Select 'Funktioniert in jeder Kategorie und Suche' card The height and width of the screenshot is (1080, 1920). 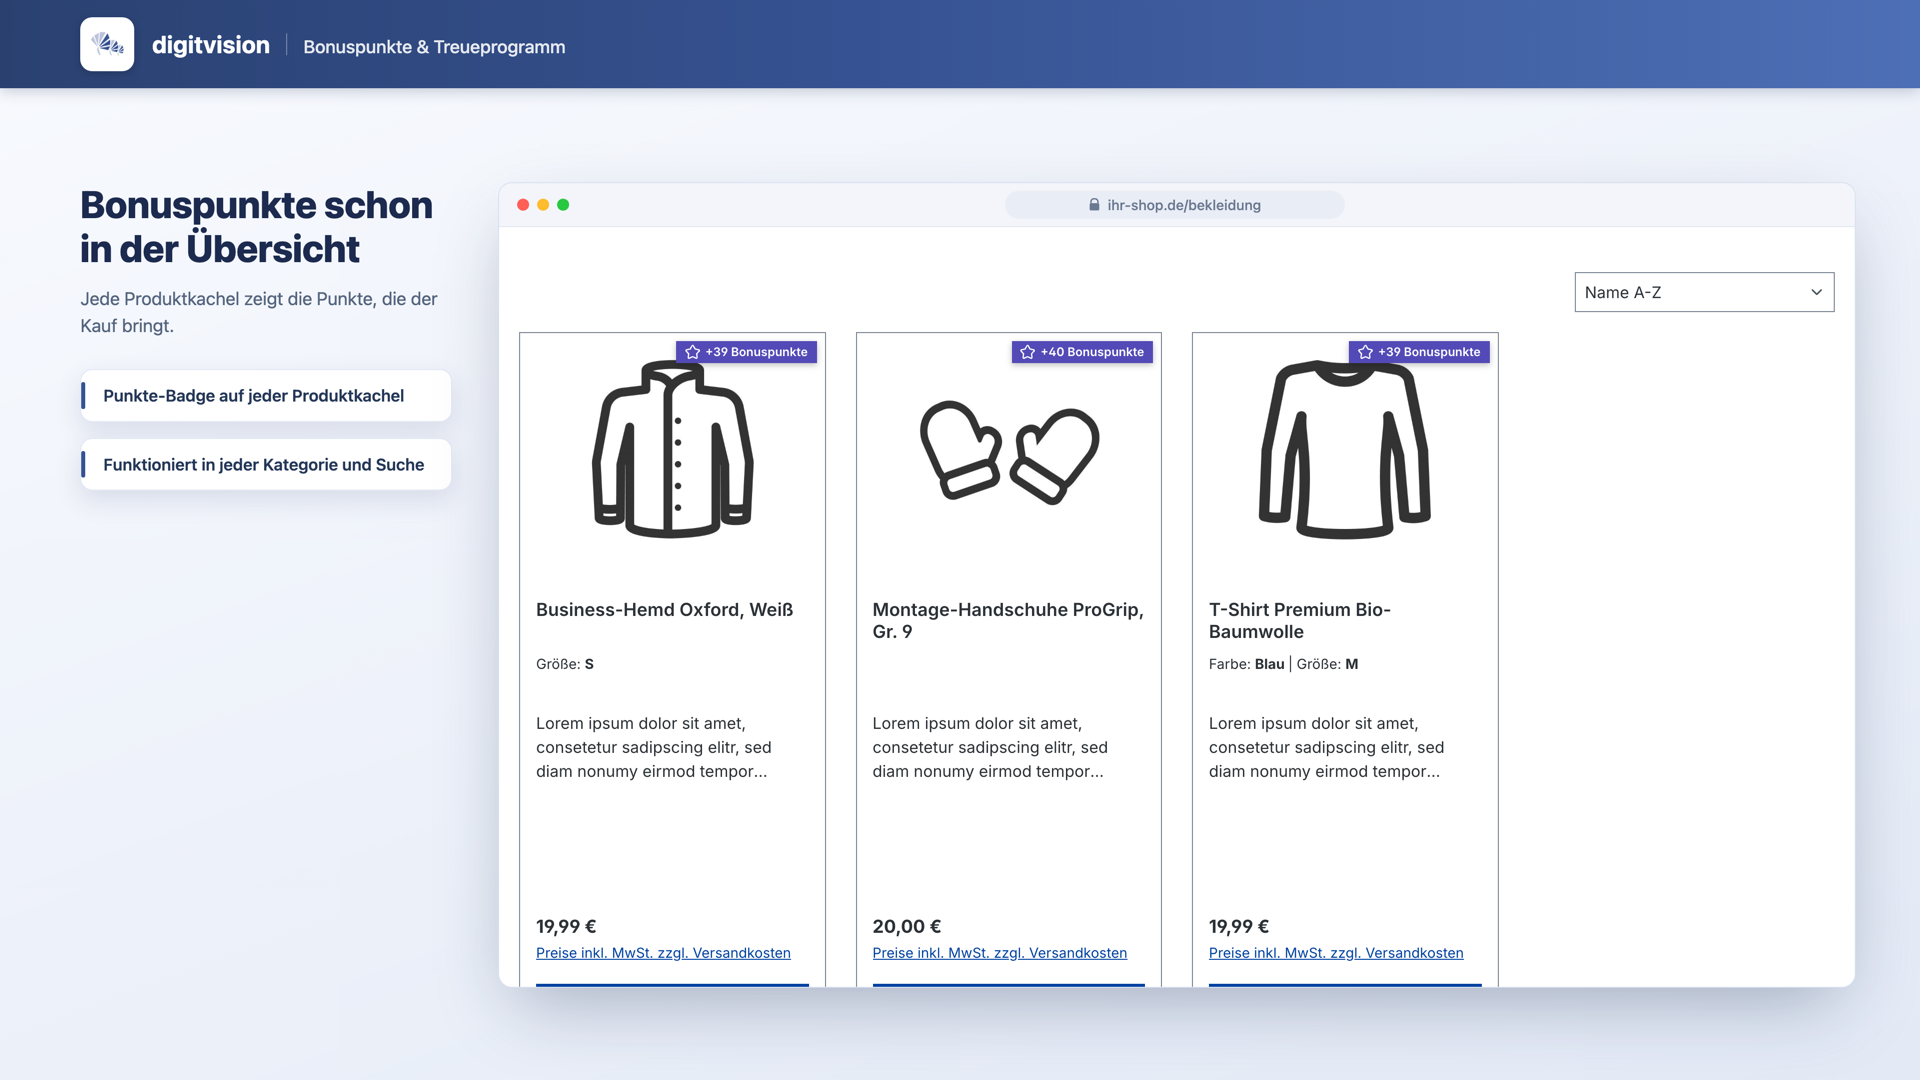point(266,465)
